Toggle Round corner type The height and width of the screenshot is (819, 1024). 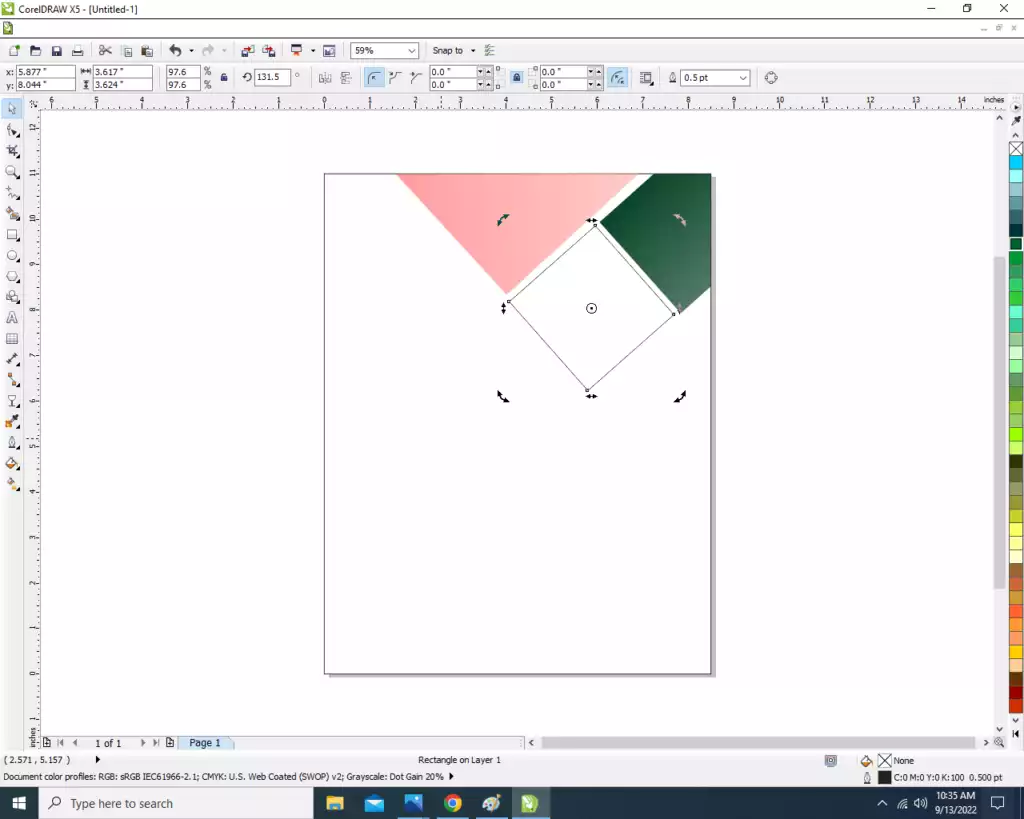click(x=374, y=78)
